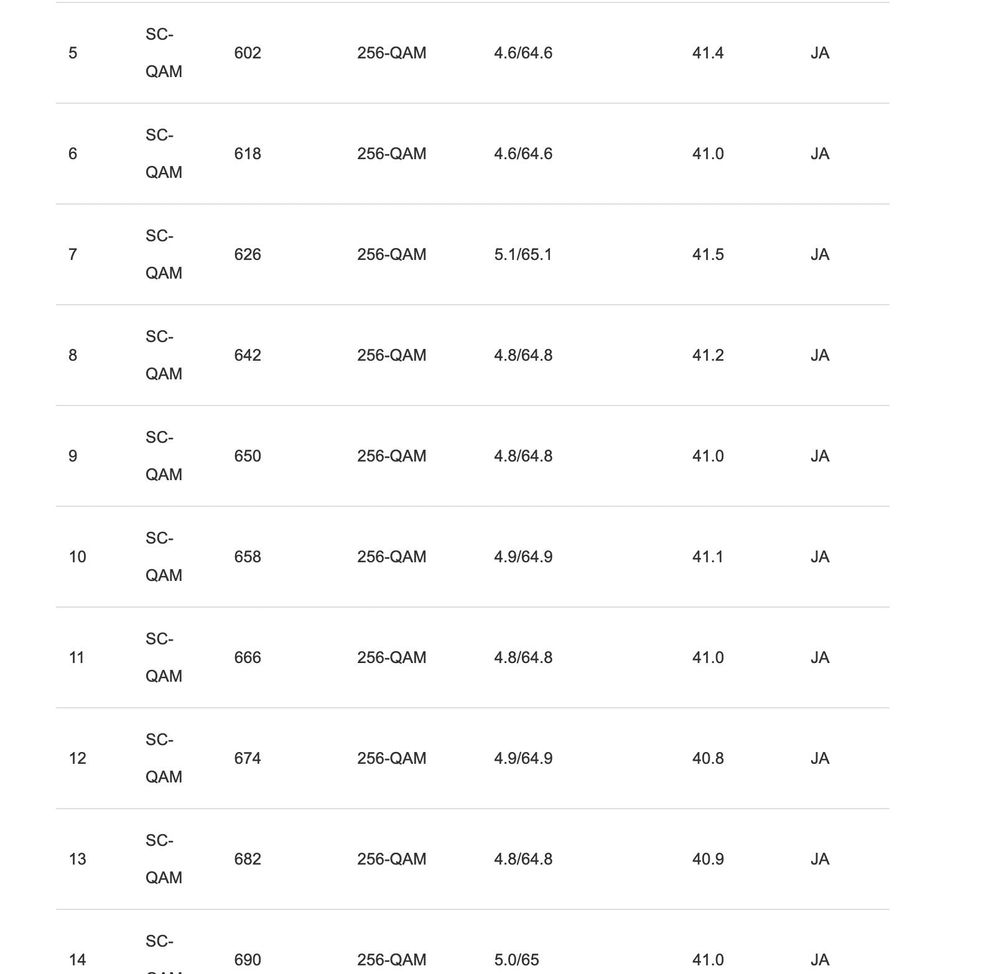
Task: Click the 682 frequency value
Action: point(247,859)
